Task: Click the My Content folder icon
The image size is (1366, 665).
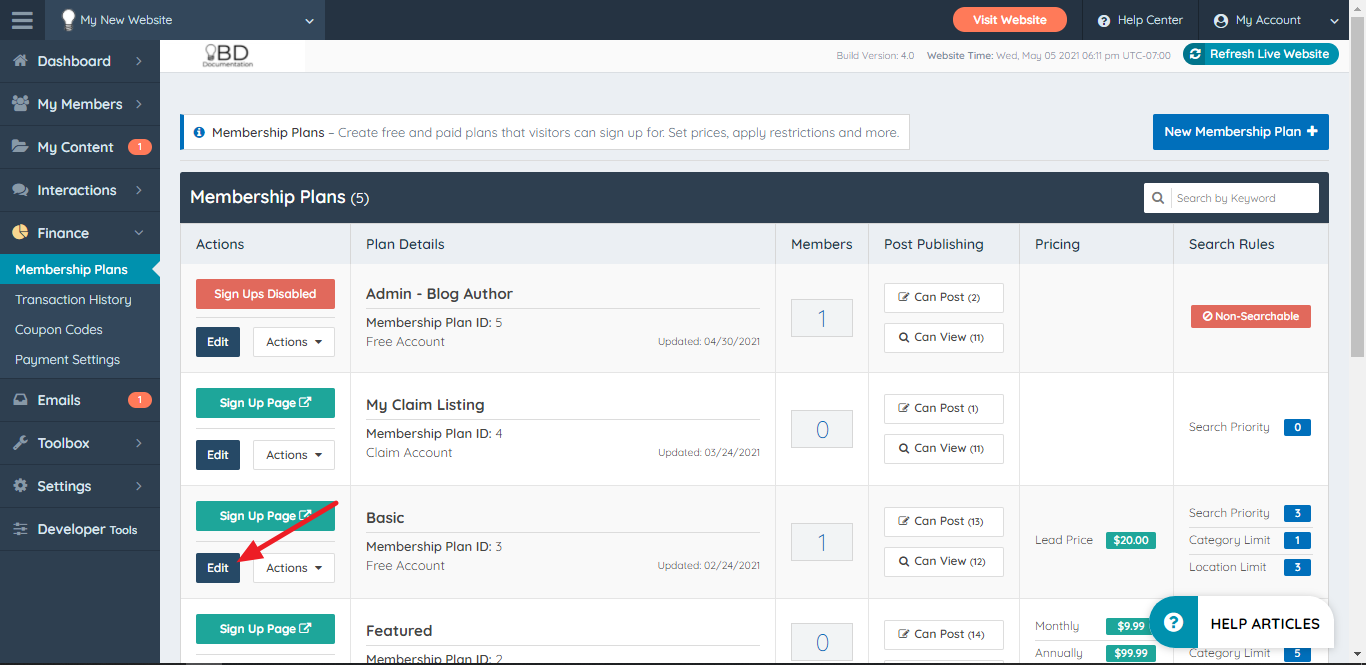Action: coord(20,147)
